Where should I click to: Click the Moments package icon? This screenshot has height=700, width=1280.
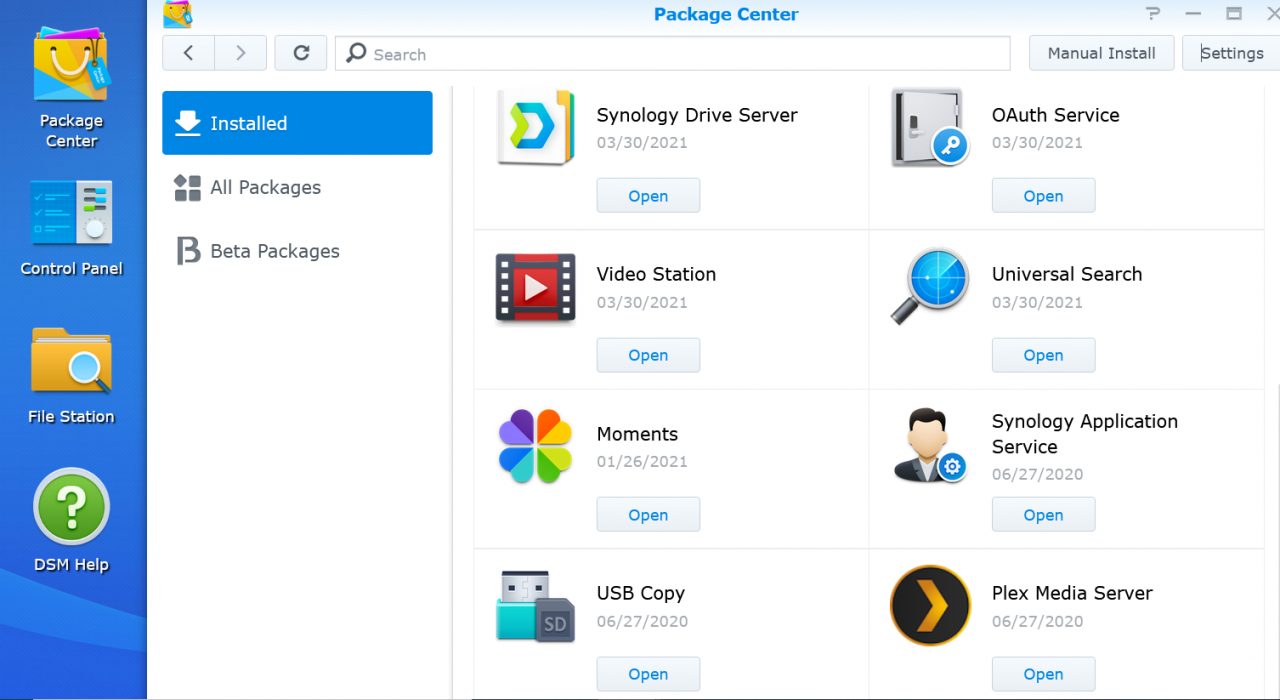tap(535, 446)
